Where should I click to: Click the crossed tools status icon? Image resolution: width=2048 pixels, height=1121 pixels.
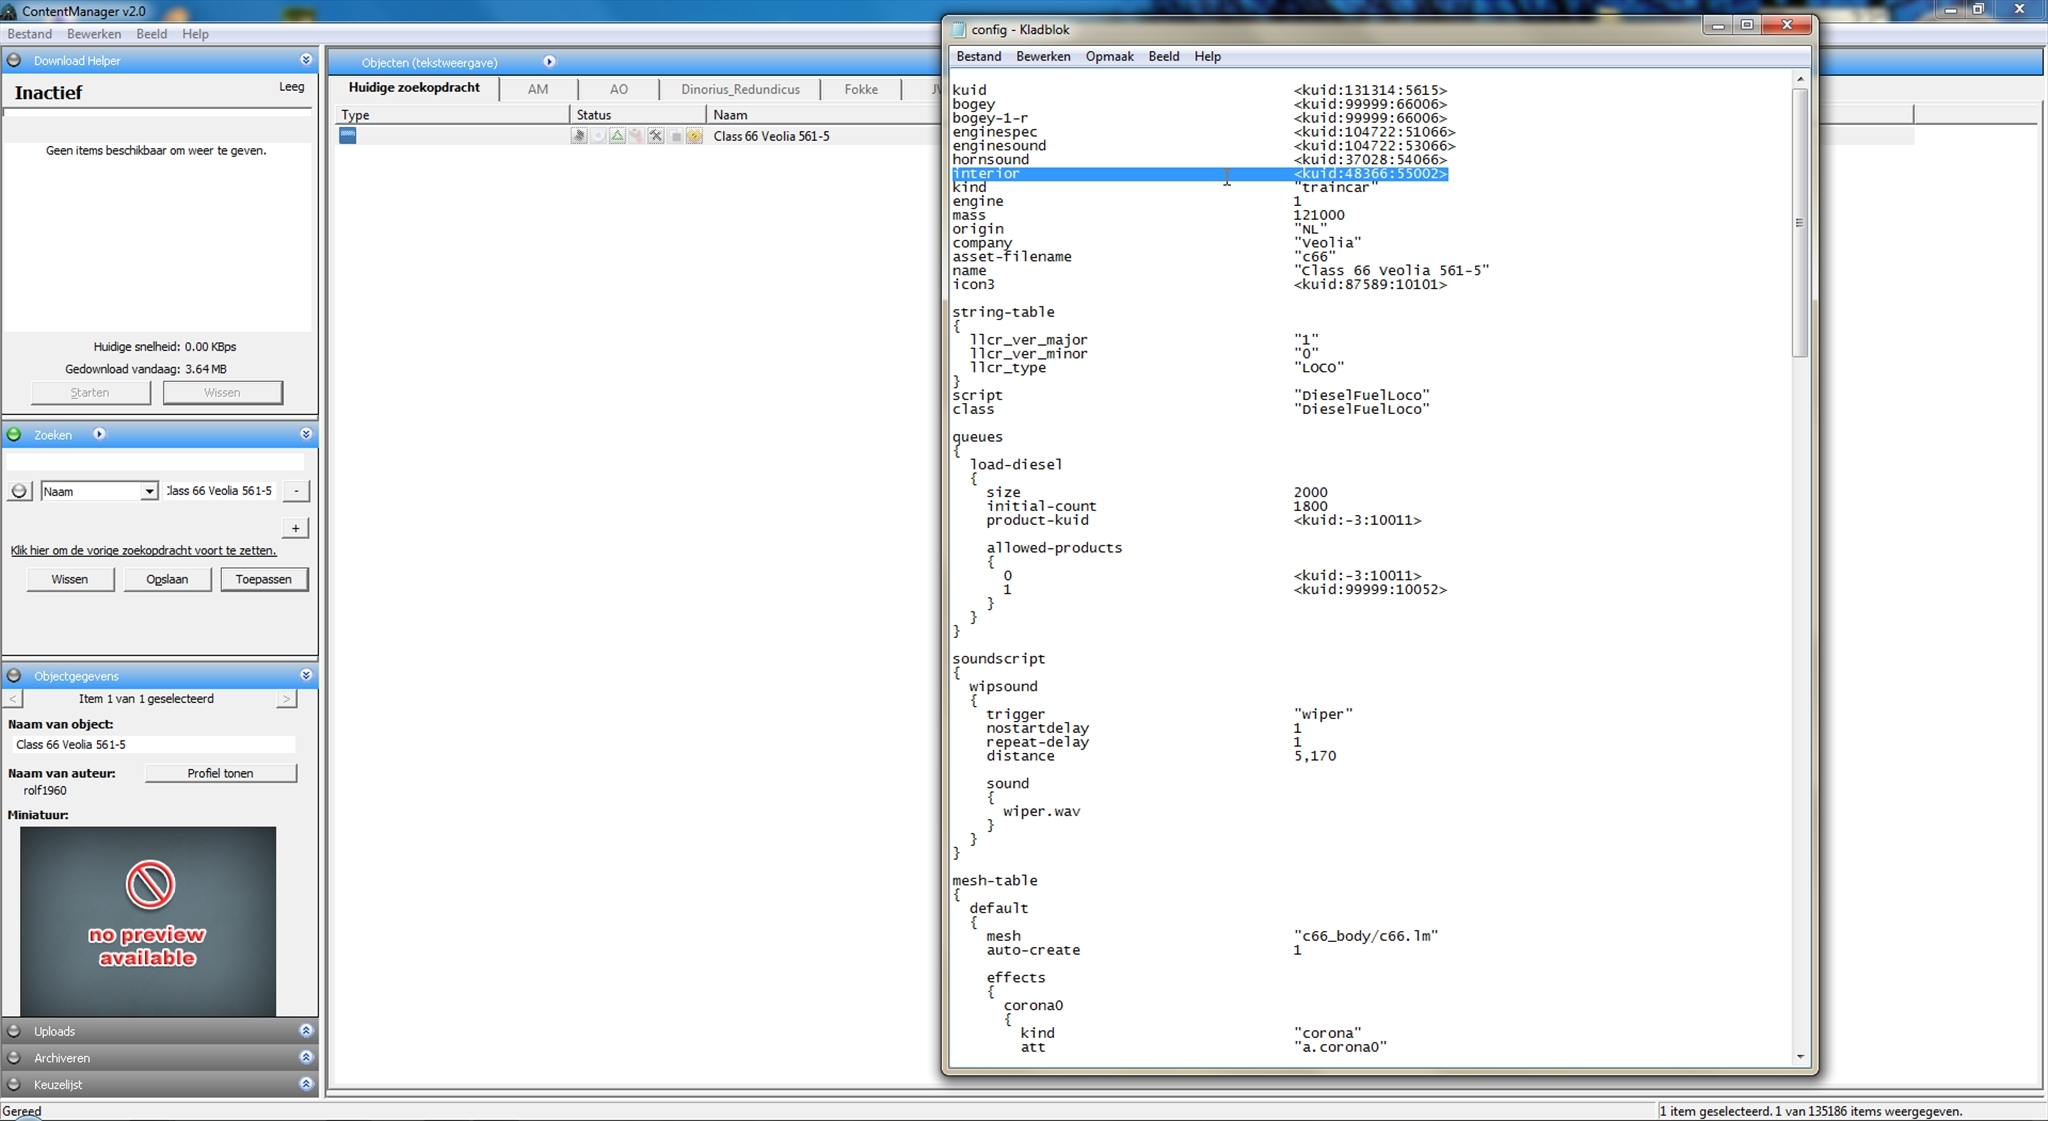[x=656, y=136]
